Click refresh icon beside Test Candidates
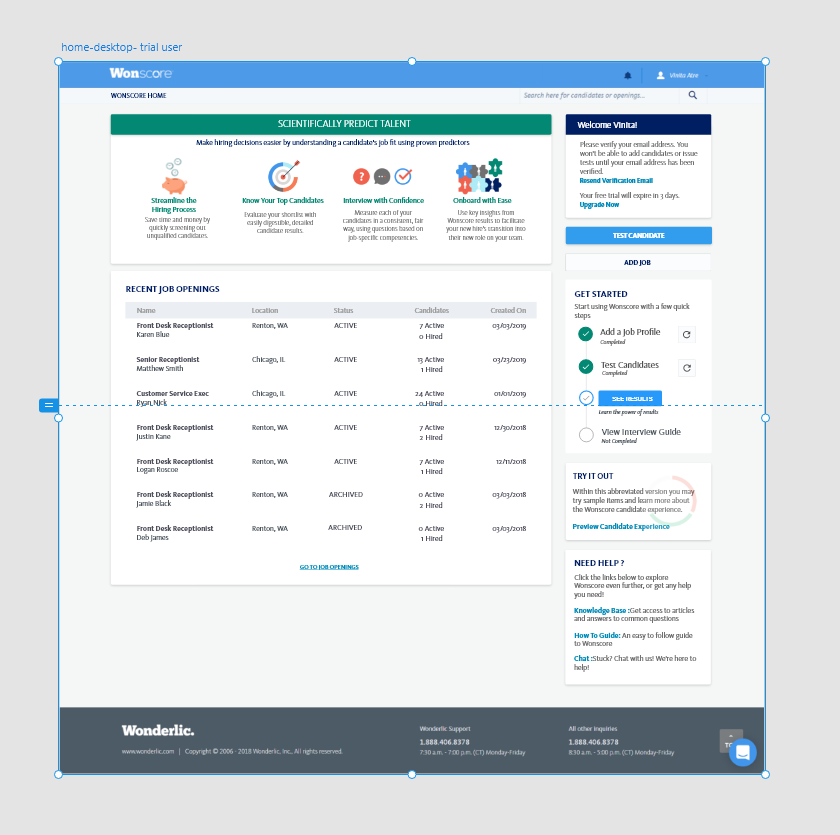This screenshot has height=835, width=840. click(x=687, y=368)
